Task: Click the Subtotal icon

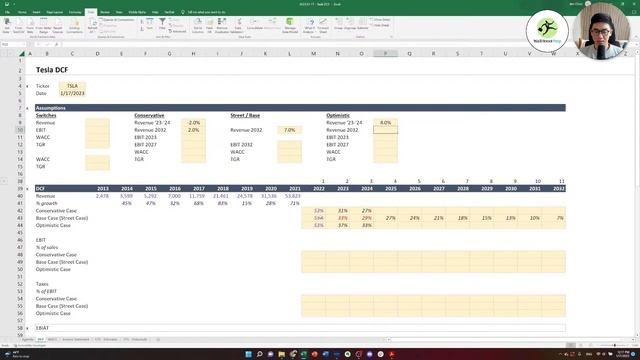Action: tap(362, 23)
